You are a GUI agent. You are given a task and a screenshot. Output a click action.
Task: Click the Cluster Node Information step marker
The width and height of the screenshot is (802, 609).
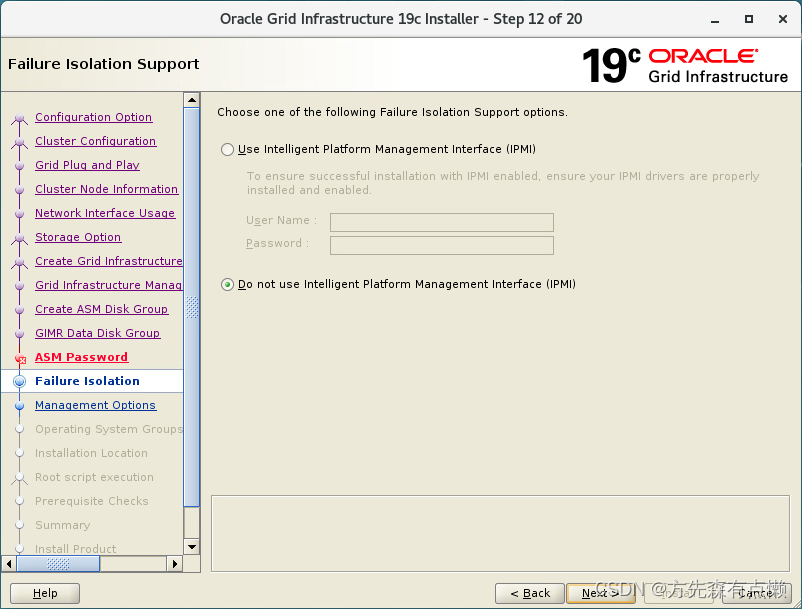coord(19,190)
